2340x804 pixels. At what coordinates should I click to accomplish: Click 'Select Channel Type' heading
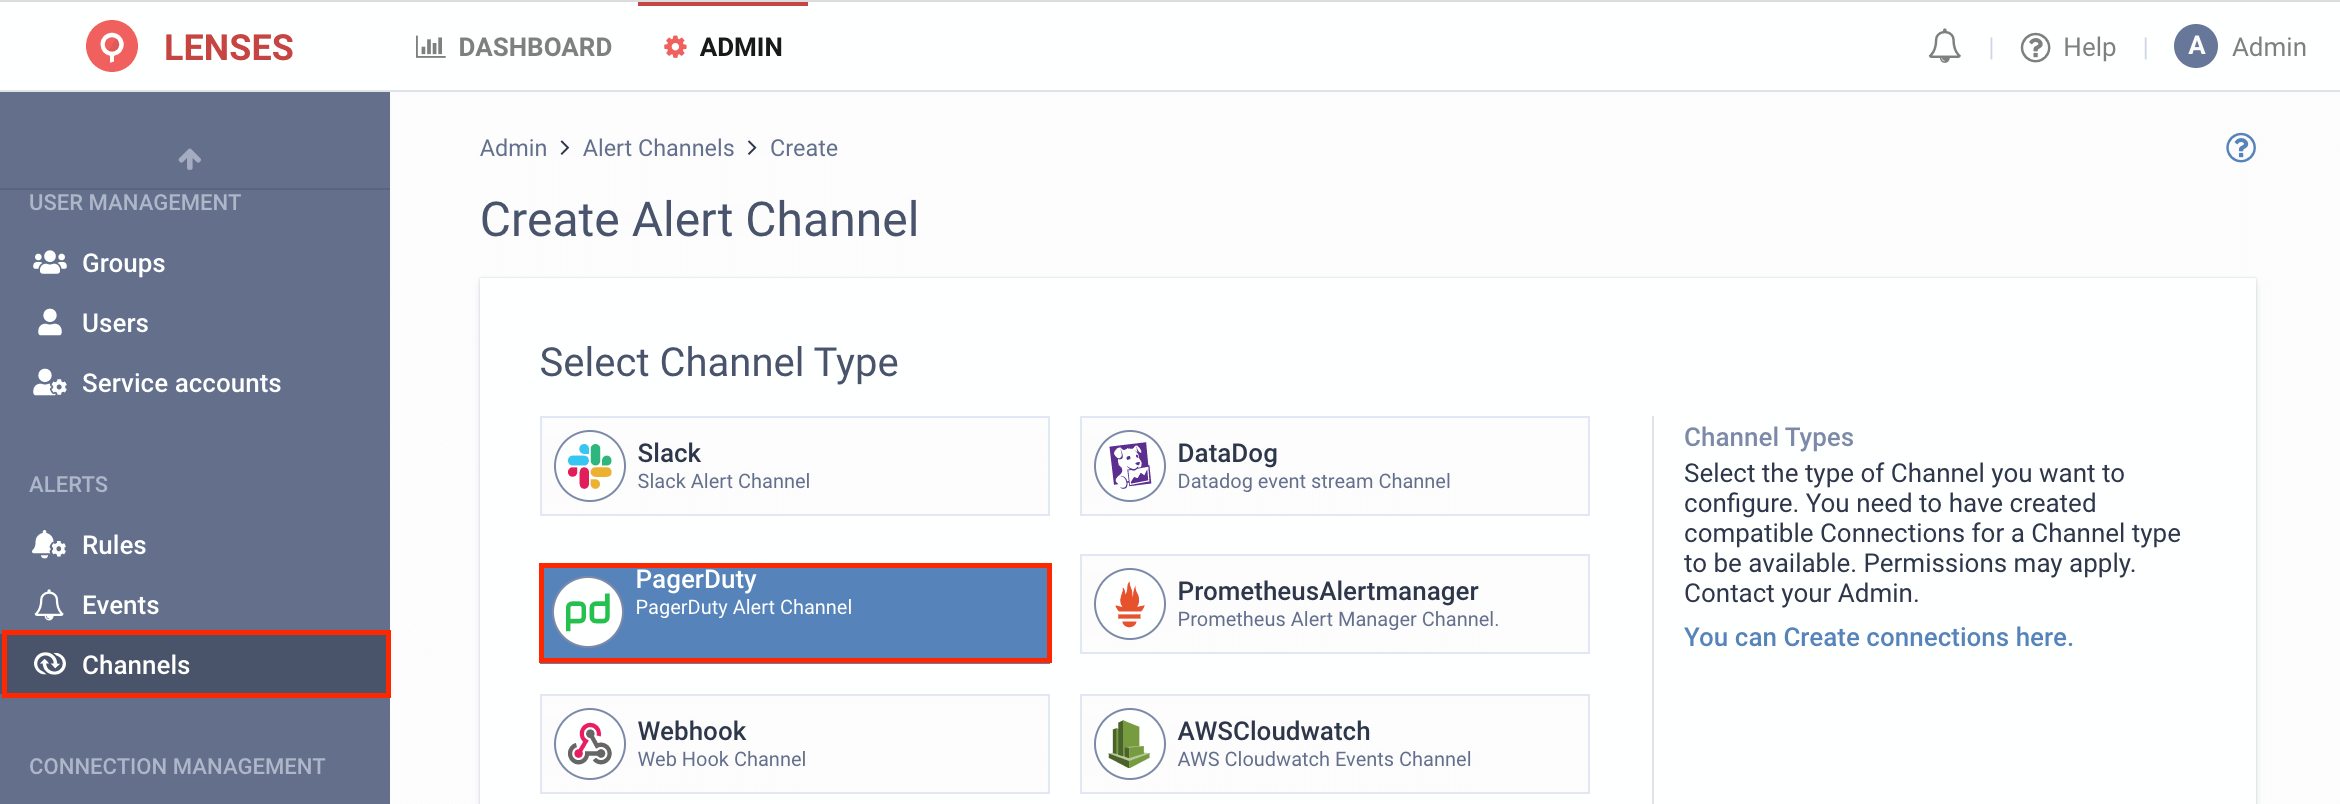click(719, 362)
